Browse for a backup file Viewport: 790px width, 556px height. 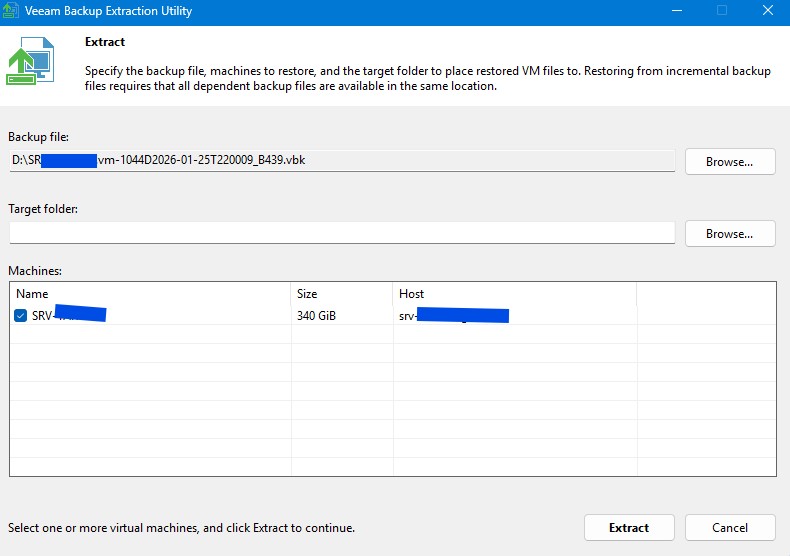pos(730,161)
